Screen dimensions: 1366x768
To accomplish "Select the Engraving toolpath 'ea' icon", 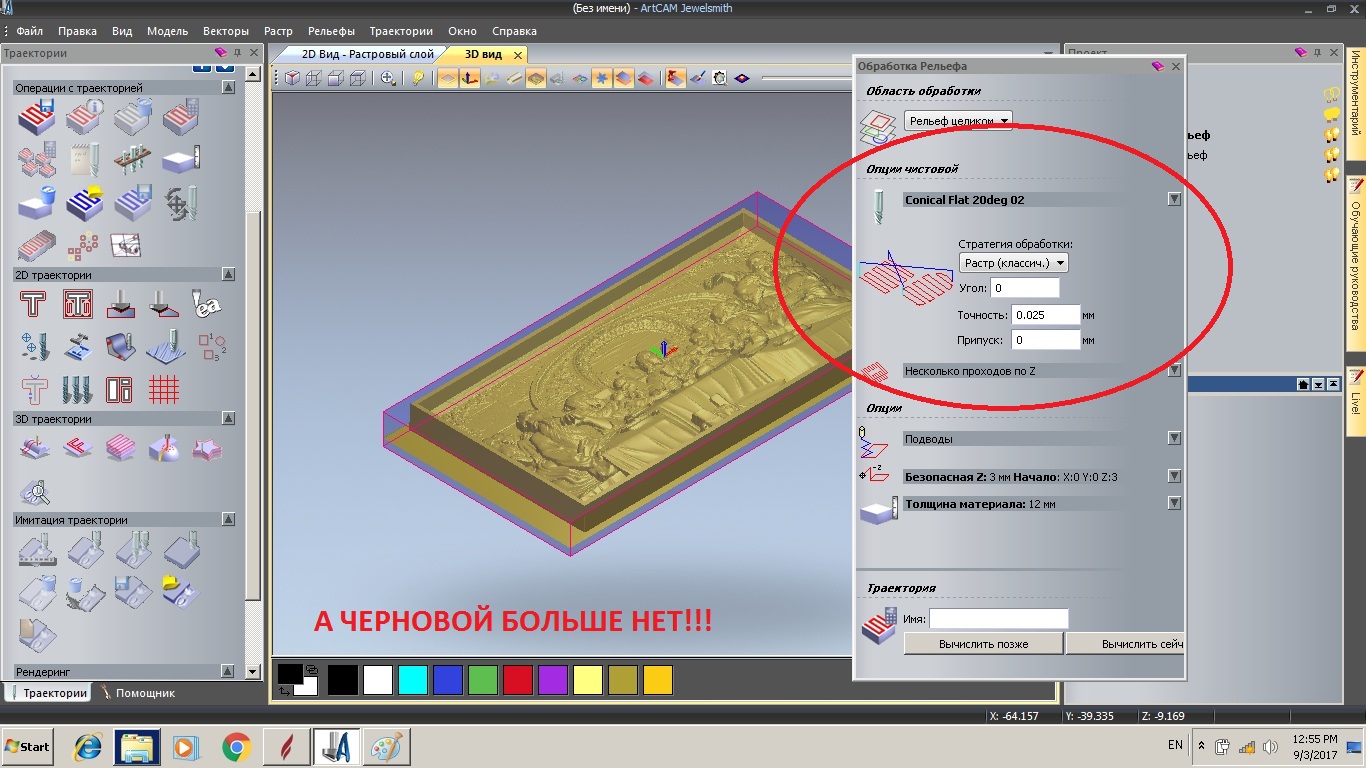I will [207, 303].
